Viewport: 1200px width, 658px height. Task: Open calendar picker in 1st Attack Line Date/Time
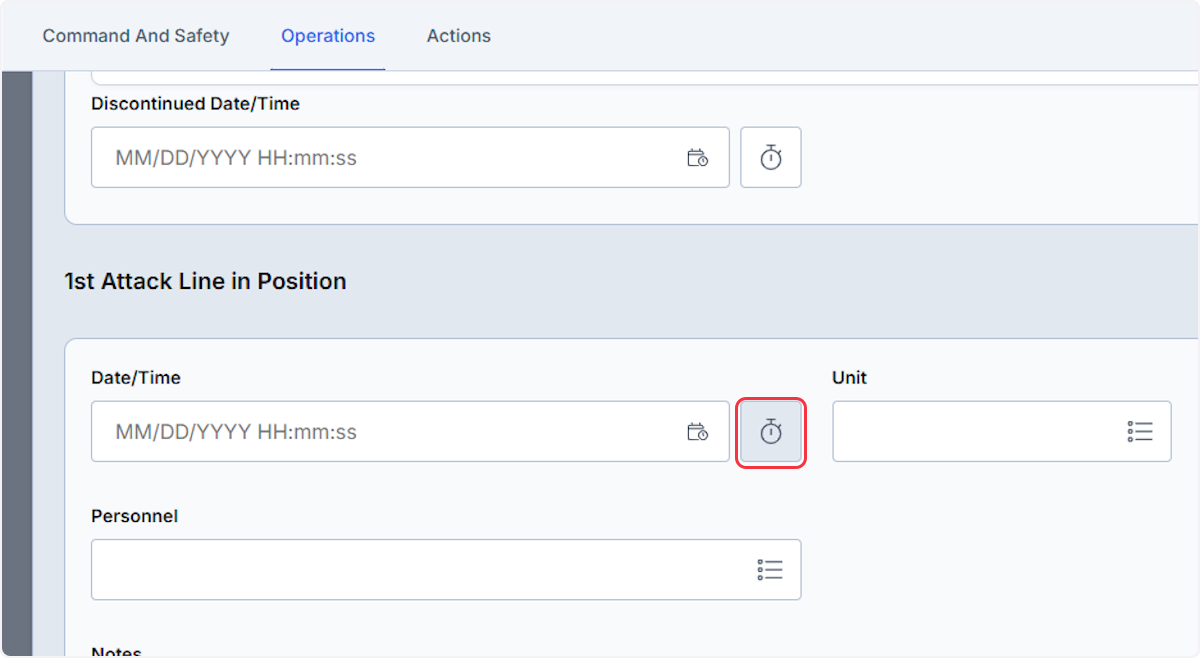click(x=698, y=432)
